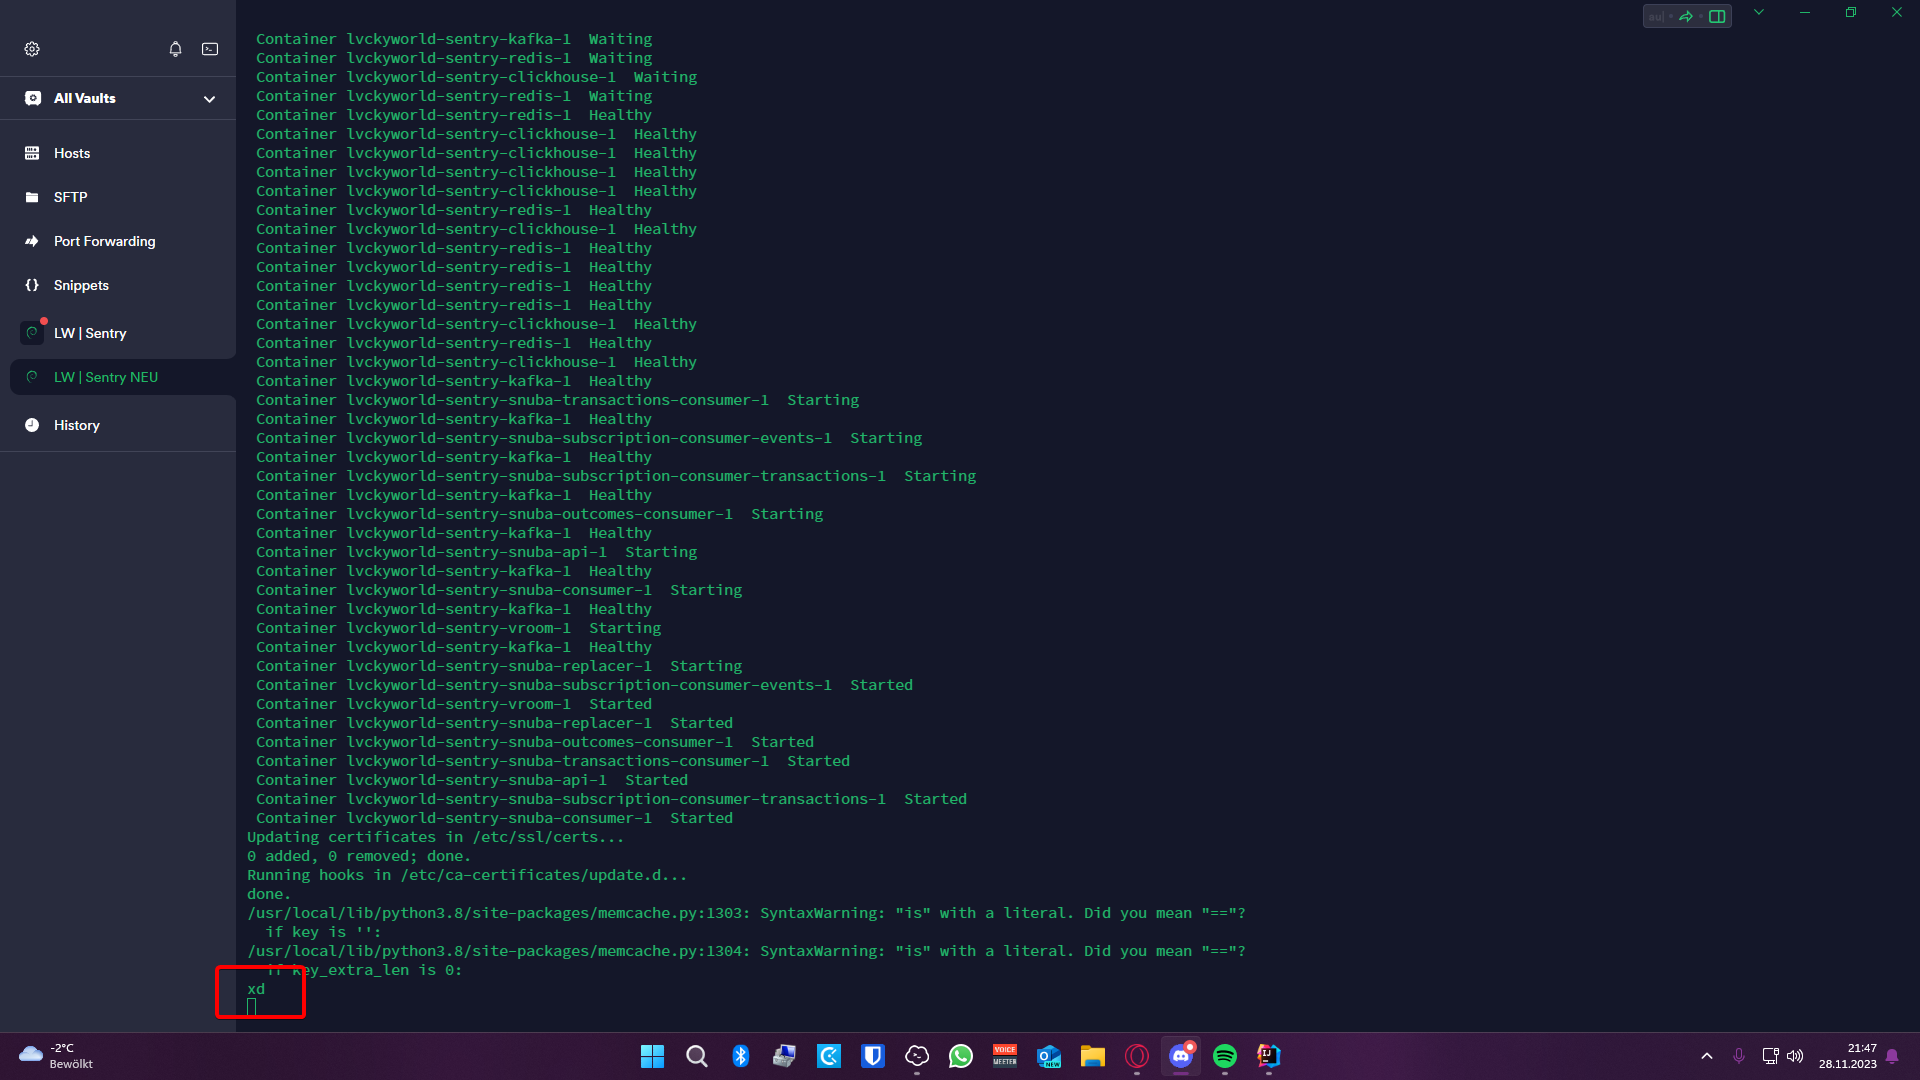Viewport: 1920px width, 1080px height.
Task: Open the SFTP section
Action: [x=70, y=197]
